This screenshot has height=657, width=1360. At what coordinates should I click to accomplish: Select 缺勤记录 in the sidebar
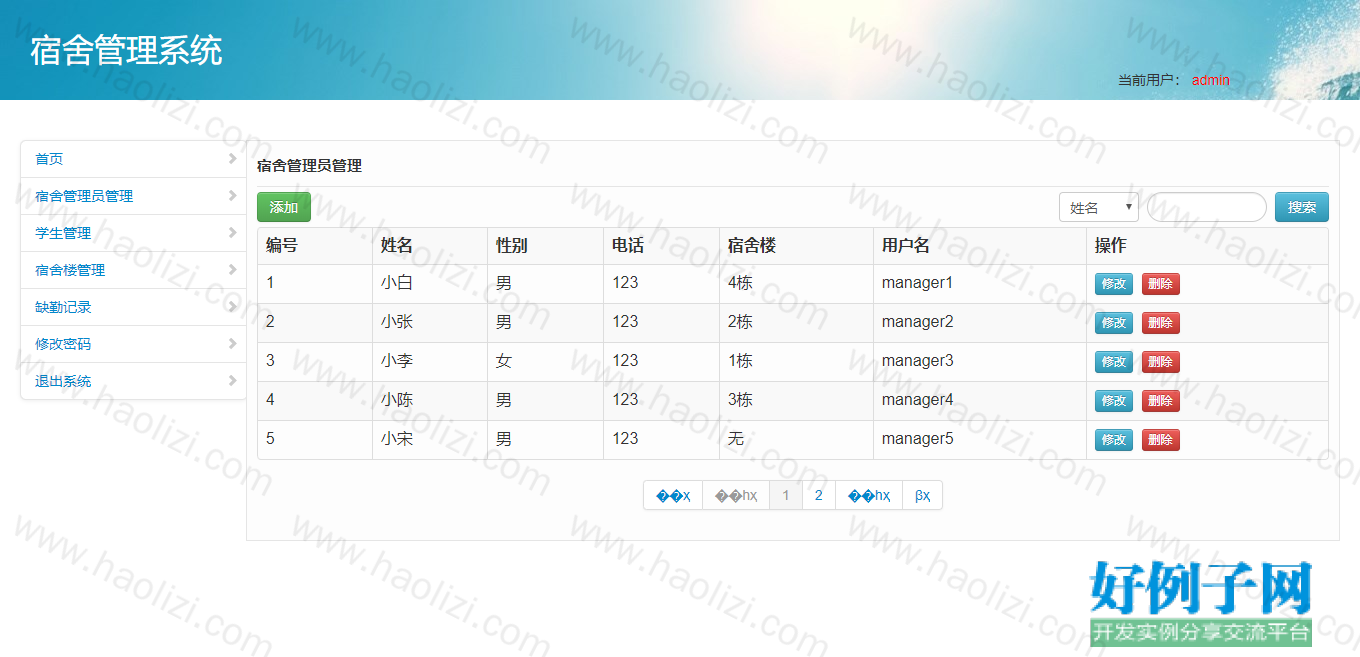[x=133, y=307]
